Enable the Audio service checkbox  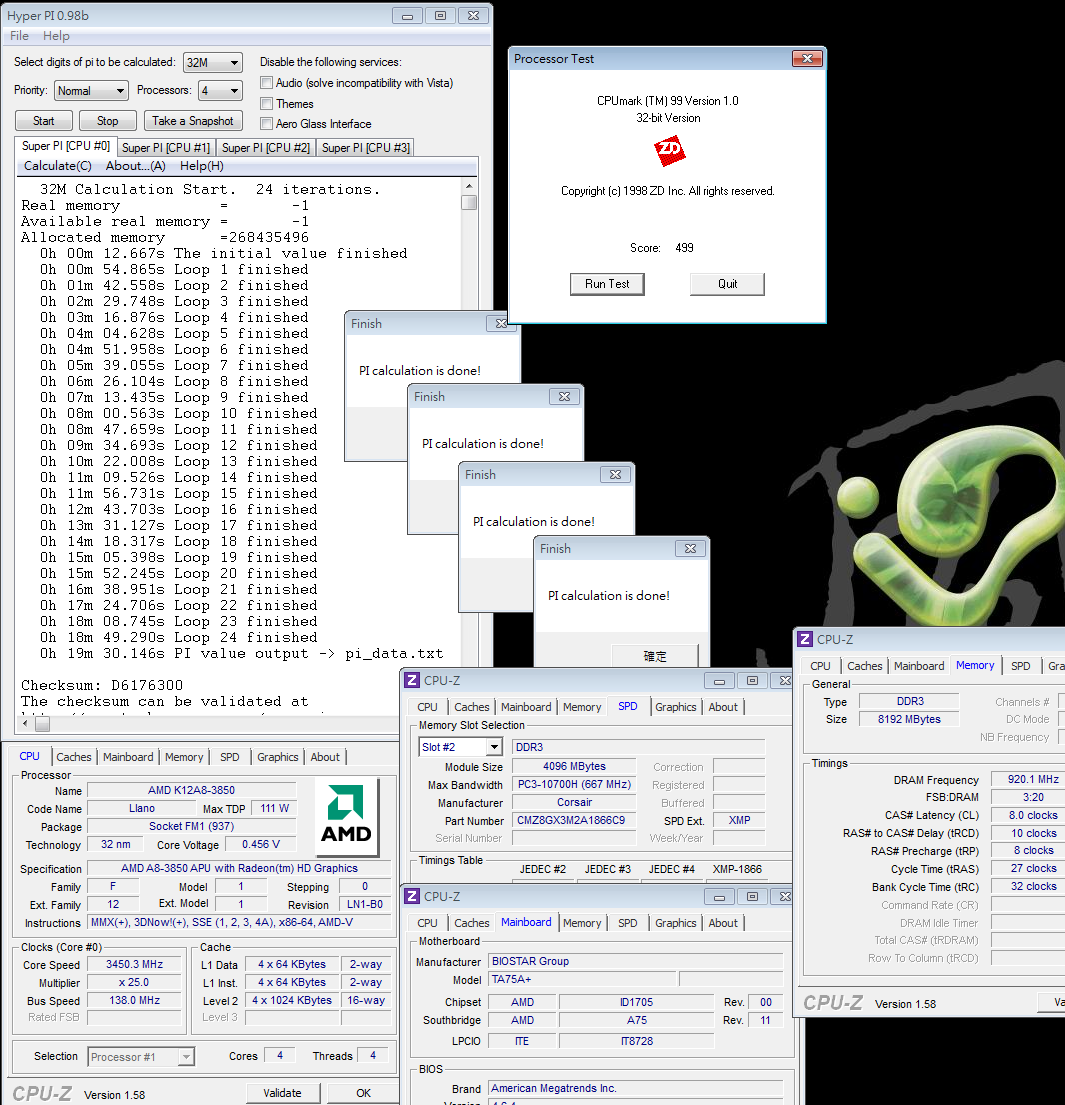[266, 82]
